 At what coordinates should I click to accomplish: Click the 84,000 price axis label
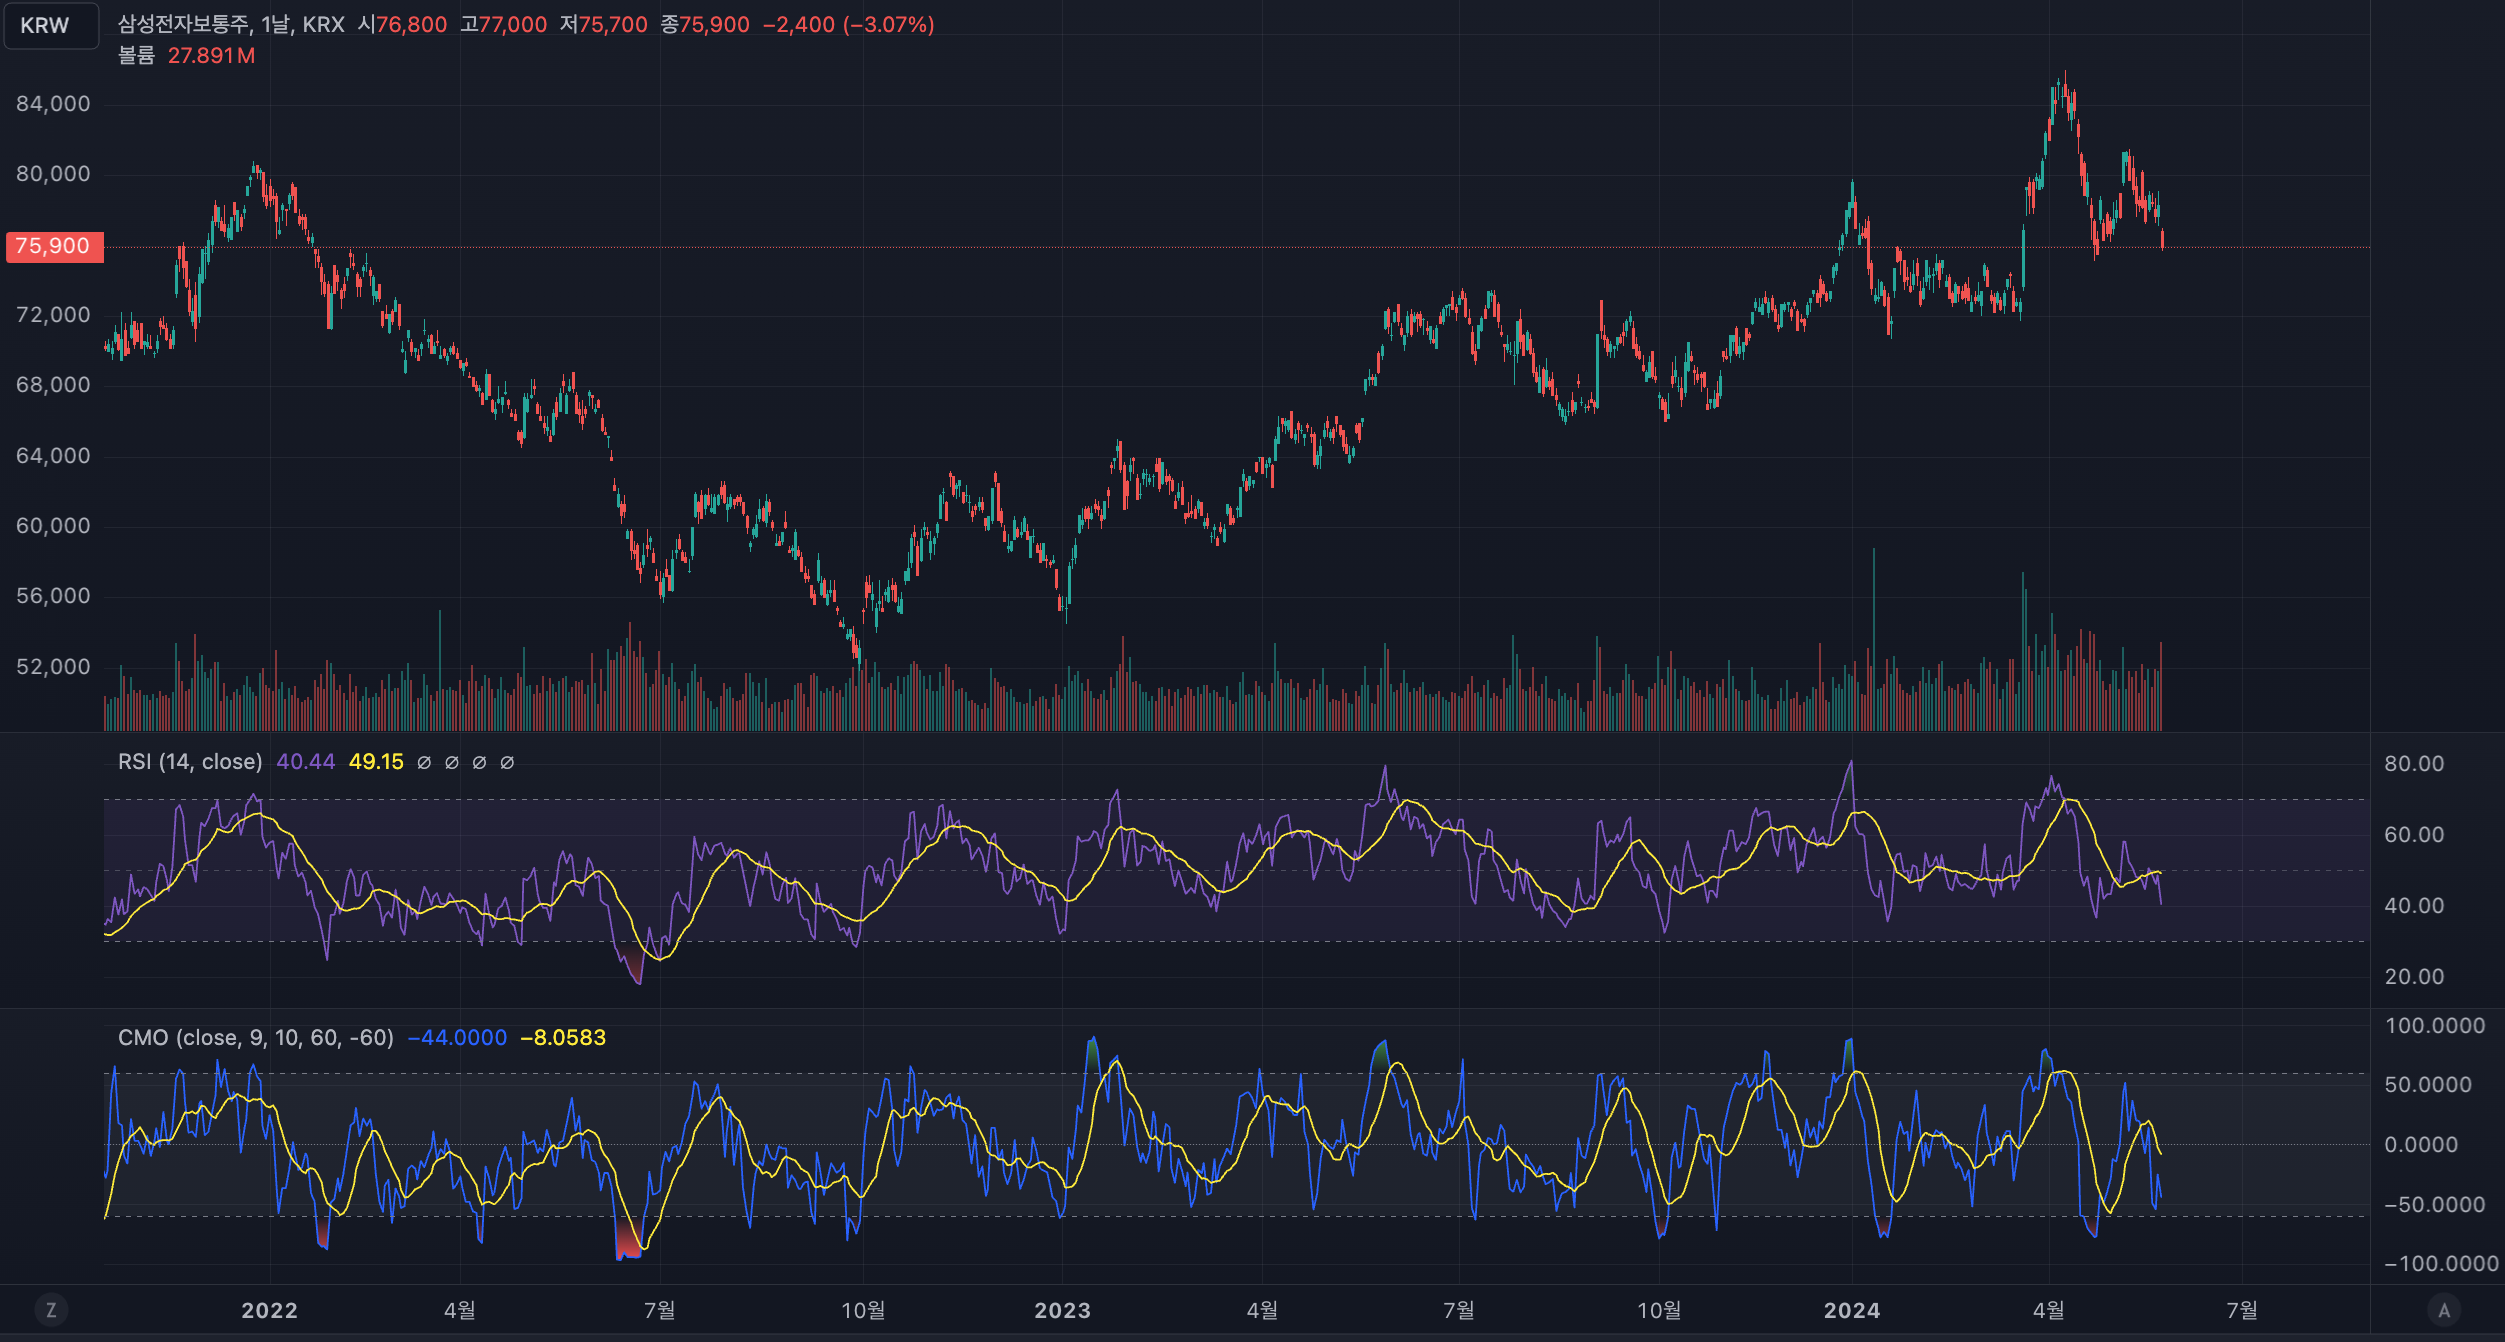pyautogui.click(x=53, y=104)
